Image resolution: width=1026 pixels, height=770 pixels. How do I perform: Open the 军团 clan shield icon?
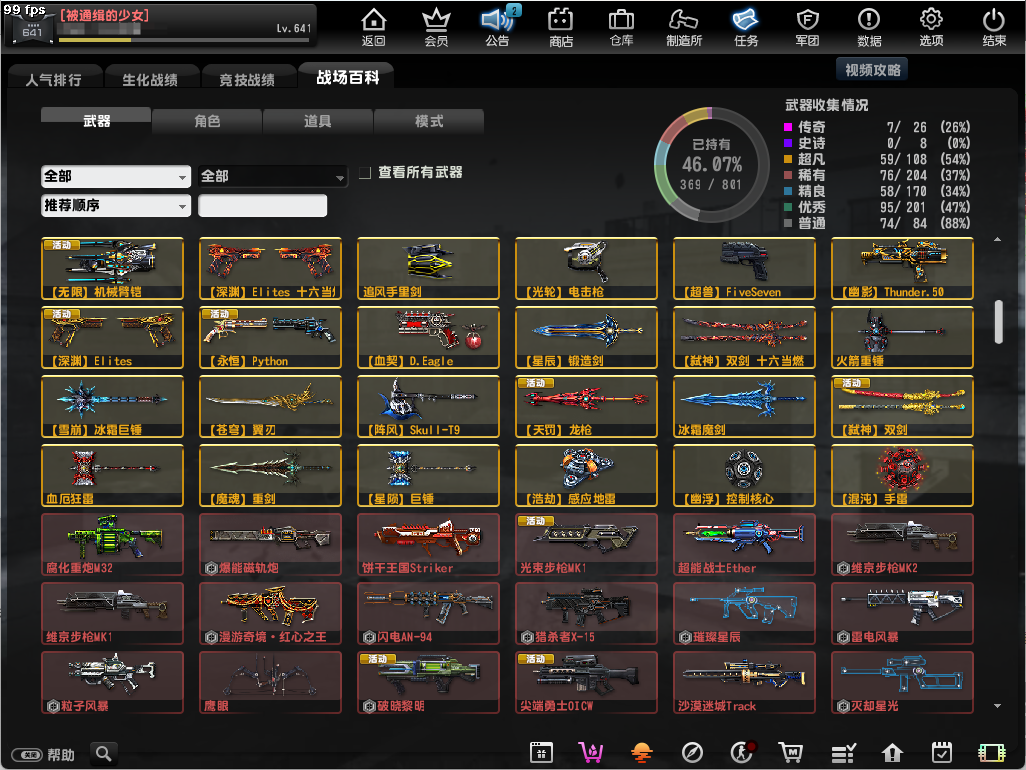pos(807,27)
